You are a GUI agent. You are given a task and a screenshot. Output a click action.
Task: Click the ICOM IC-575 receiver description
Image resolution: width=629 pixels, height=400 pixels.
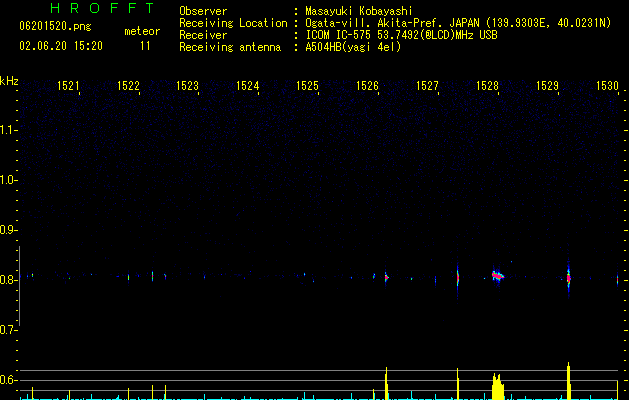point(401,35)
